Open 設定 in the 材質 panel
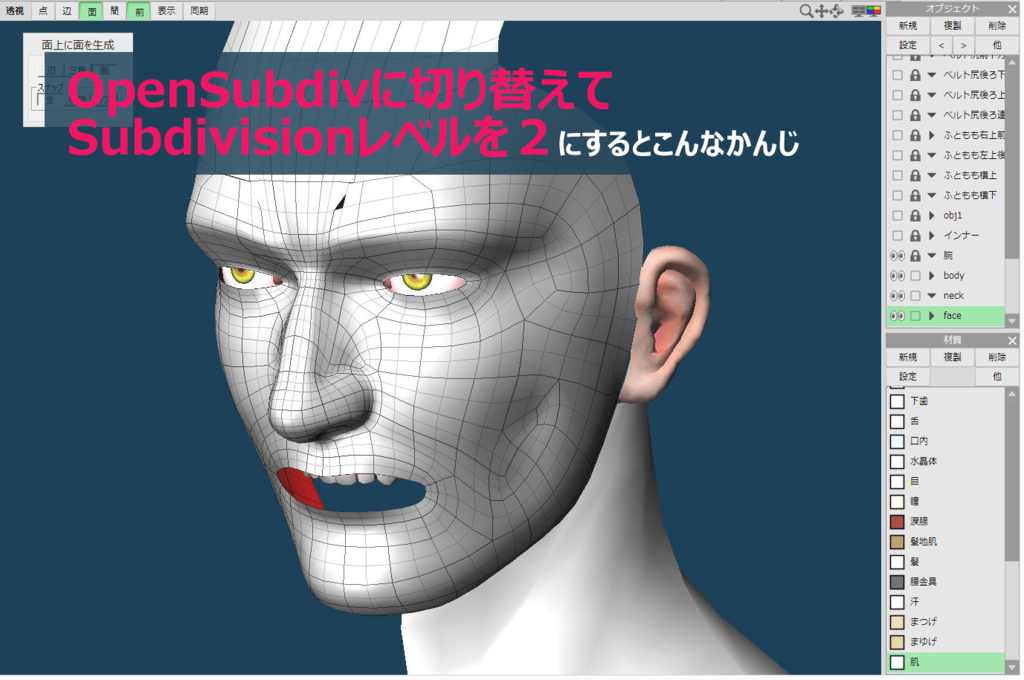1024x680 pixels. [908, 376]
